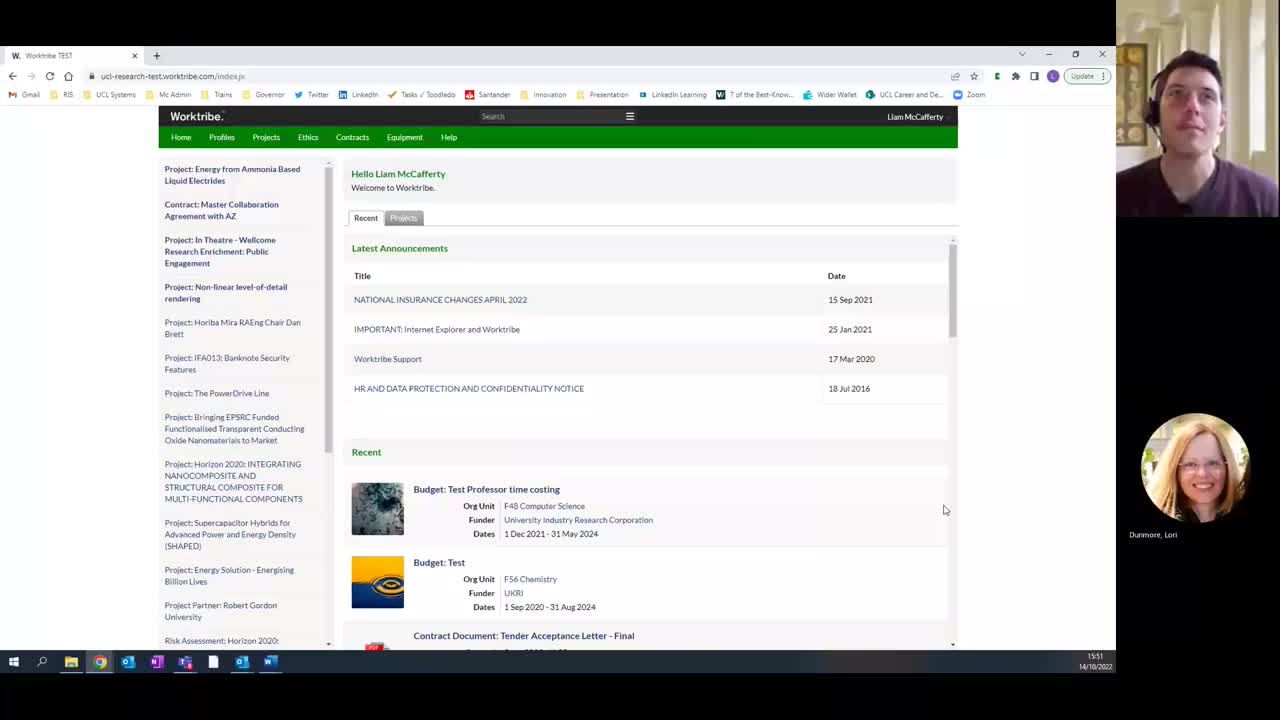Open the Liam McCafferty account menu
This screenshot has height=720, width=1280.
pos(914,117)
